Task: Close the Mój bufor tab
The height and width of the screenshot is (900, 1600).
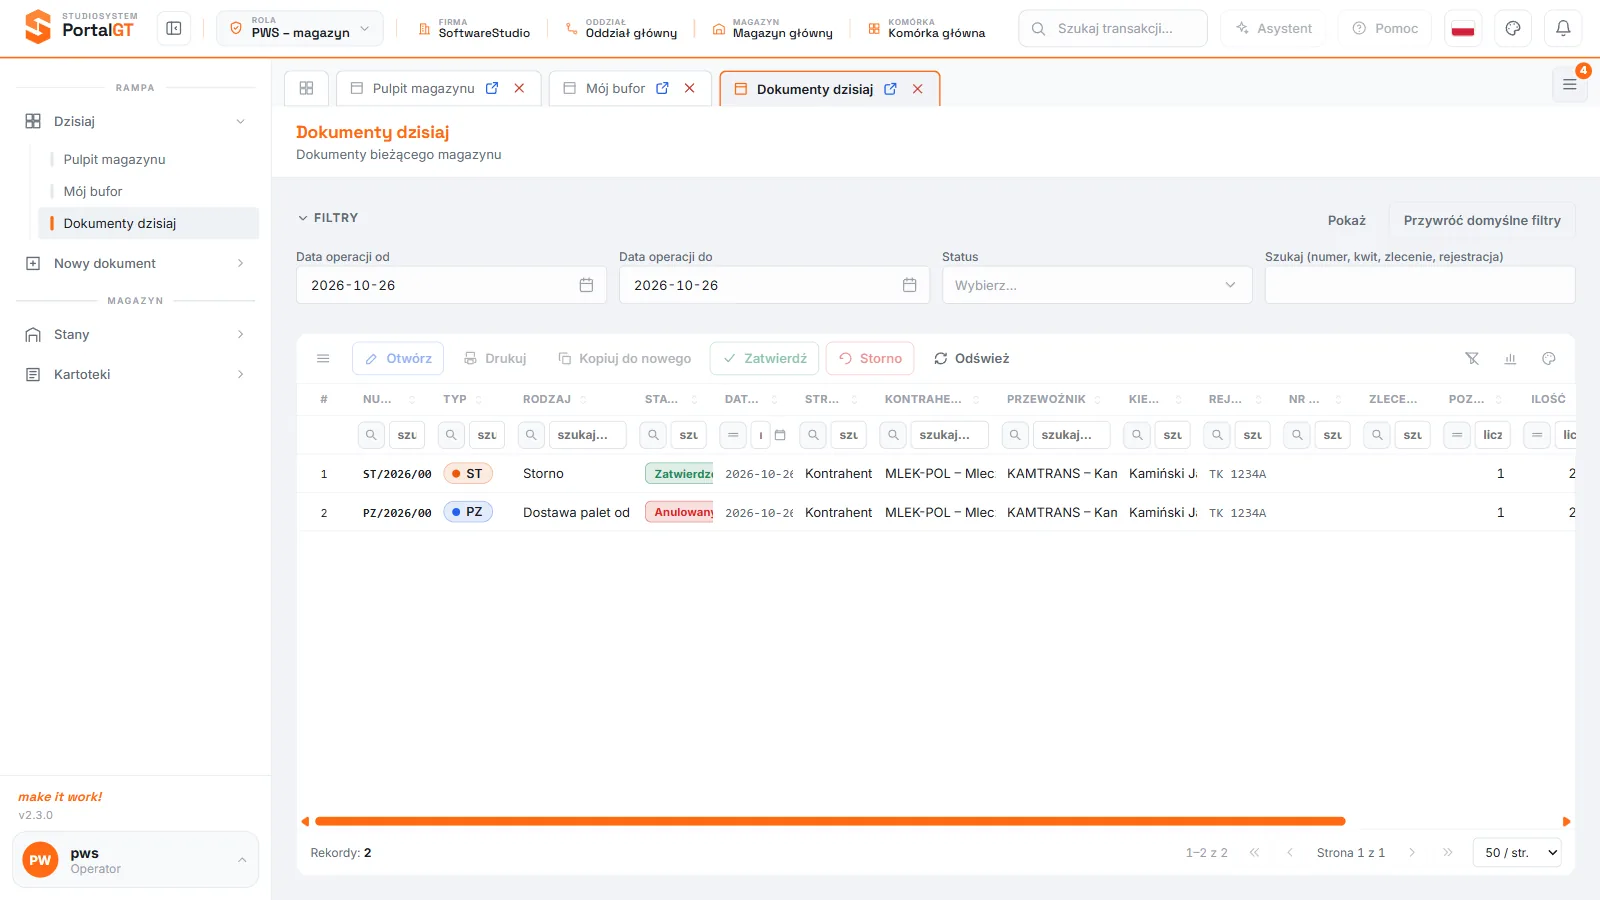Action: pos(690,88)
